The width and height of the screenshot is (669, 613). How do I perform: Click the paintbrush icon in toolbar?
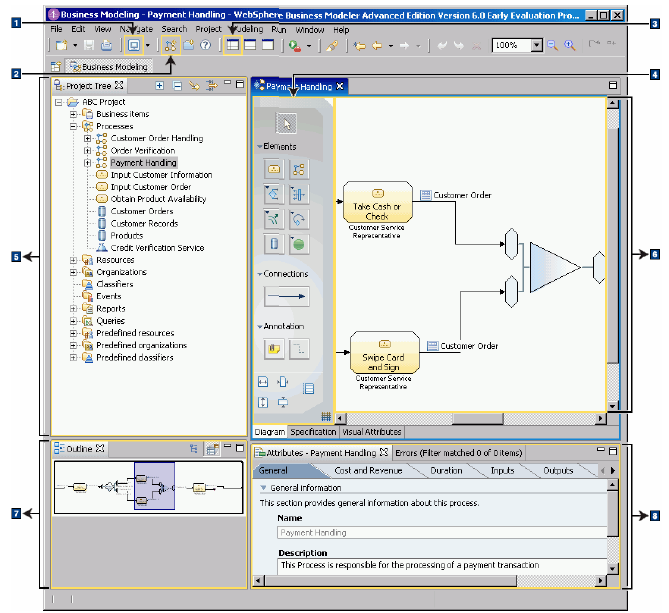332,45
